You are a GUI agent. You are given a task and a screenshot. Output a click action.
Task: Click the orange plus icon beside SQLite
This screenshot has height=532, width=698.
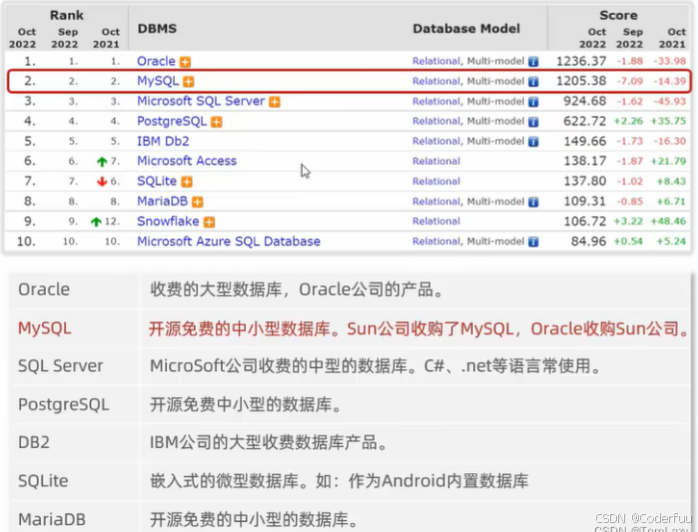coord(187,182)
